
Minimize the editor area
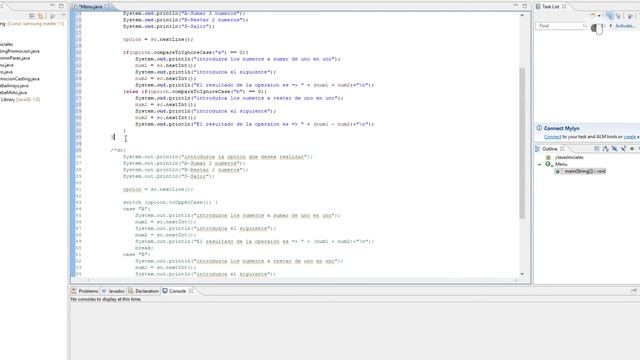(x=516, y=6)
